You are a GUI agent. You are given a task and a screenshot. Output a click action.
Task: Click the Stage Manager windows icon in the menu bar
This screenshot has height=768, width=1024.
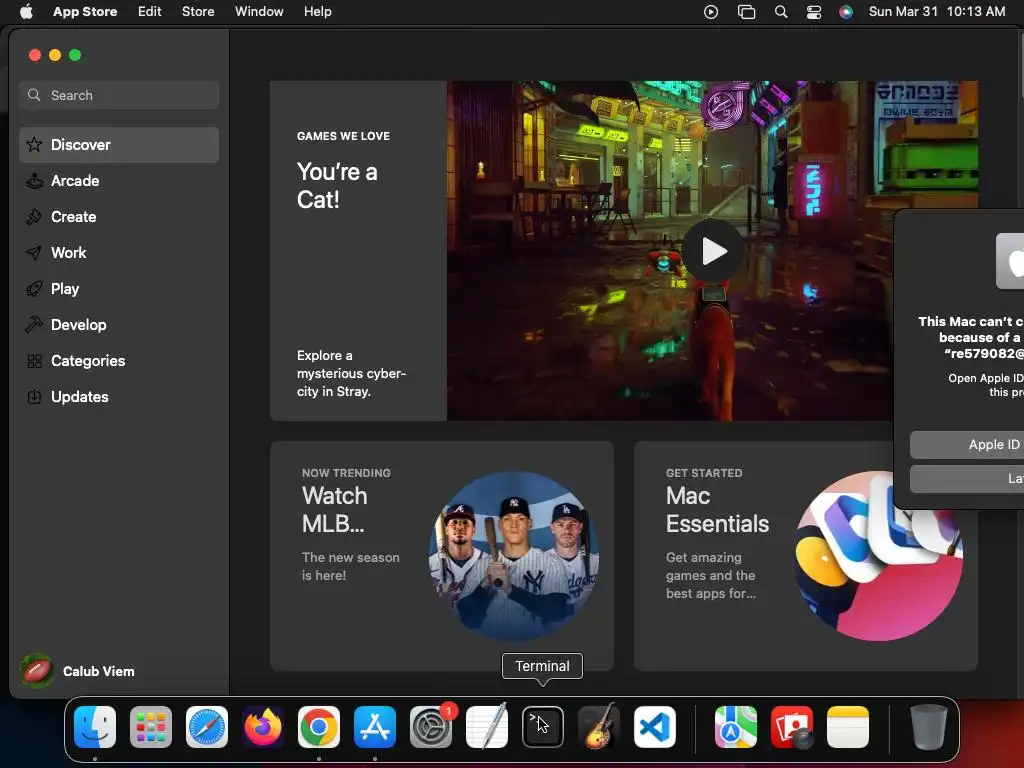746,12
